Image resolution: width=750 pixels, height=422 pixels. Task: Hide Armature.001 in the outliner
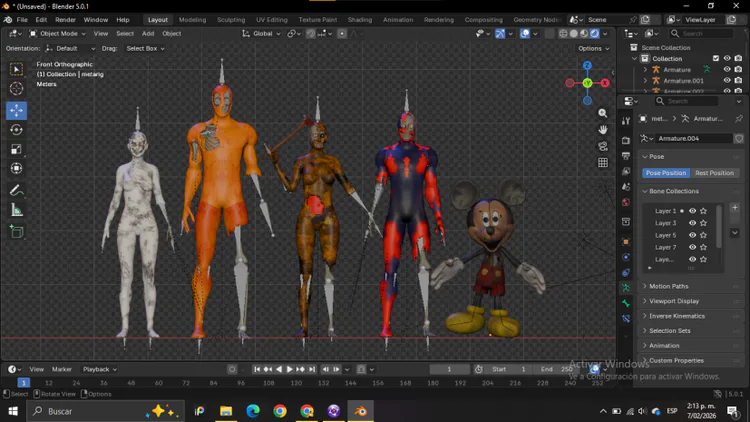[727, 80]
